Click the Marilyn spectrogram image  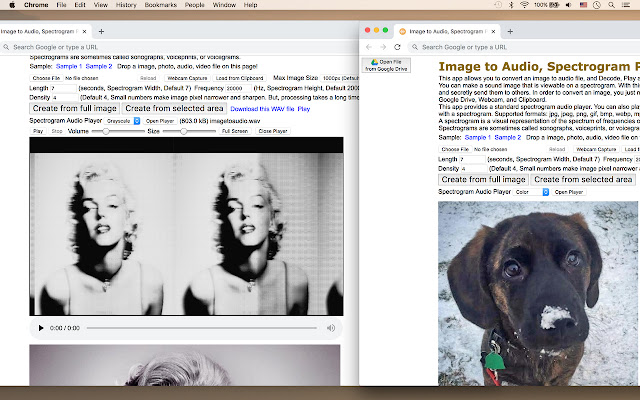(186, 227)
